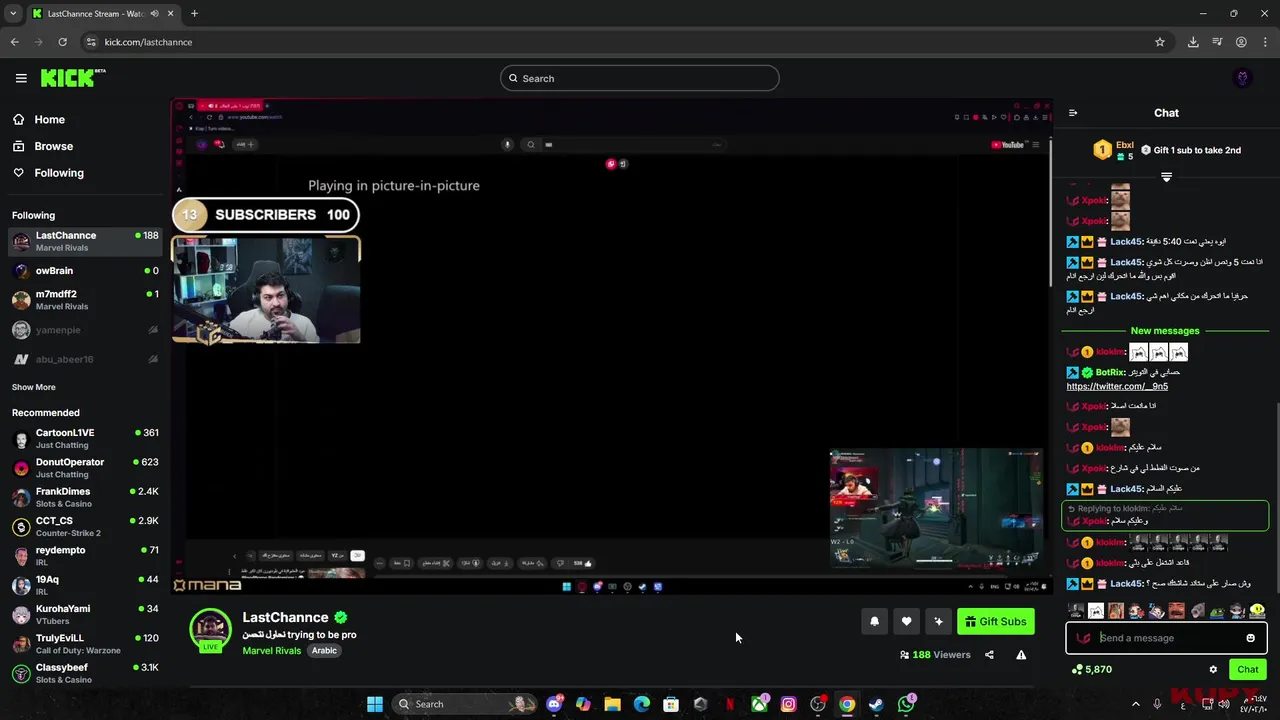
Task: Open reydempto recommended channel
Action: (x=85, y=556)
